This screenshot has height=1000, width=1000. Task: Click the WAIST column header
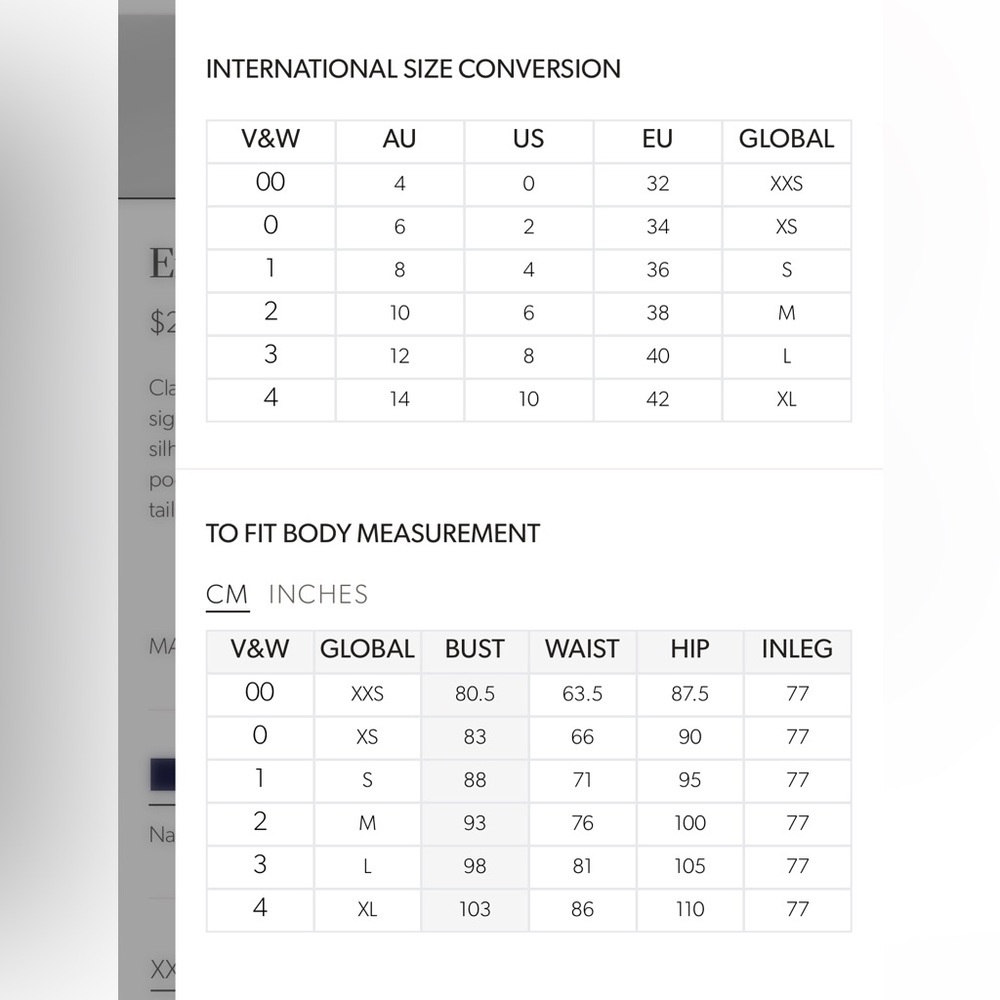click(x=582, y=649)
